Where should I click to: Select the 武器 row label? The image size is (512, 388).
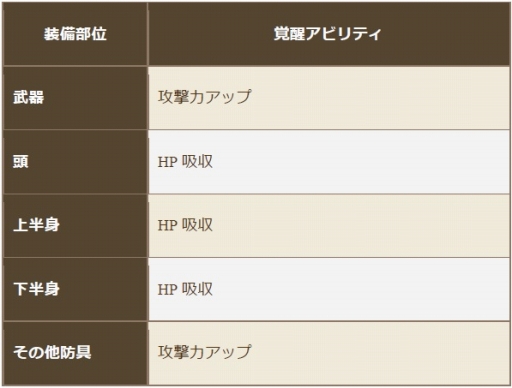(x=29, y=98)
